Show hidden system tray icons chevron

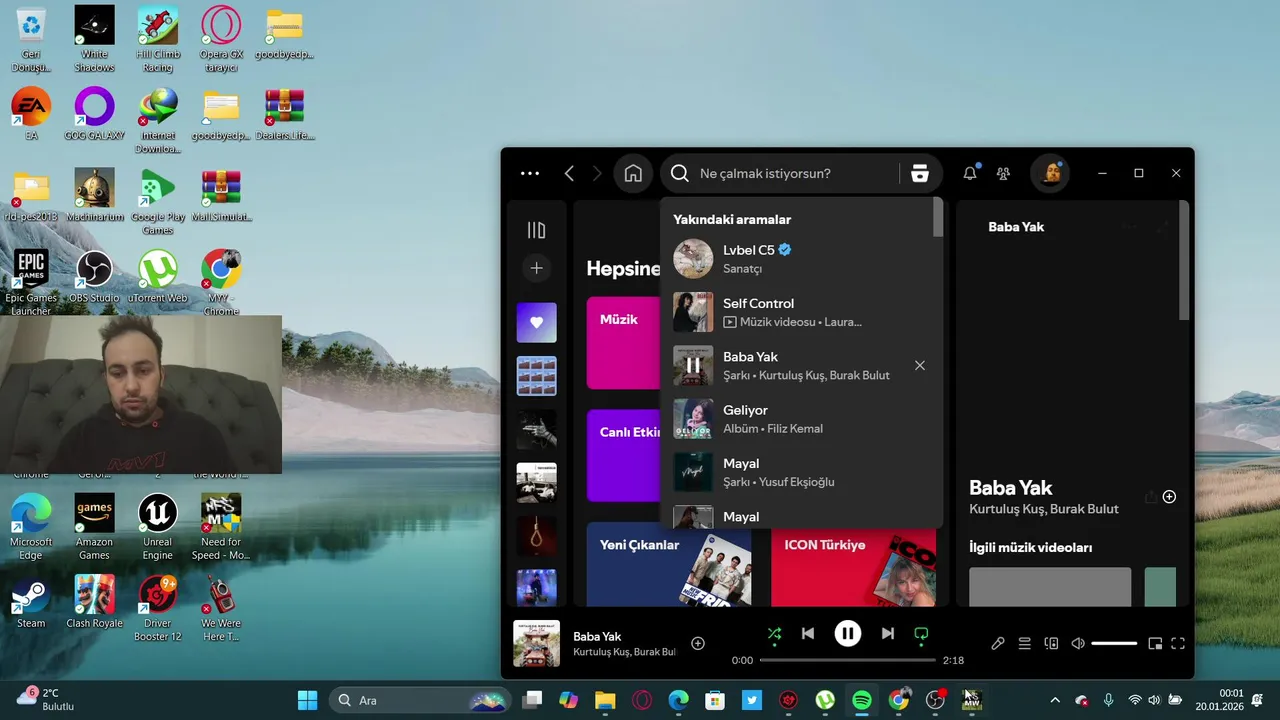pos(1054,700)
